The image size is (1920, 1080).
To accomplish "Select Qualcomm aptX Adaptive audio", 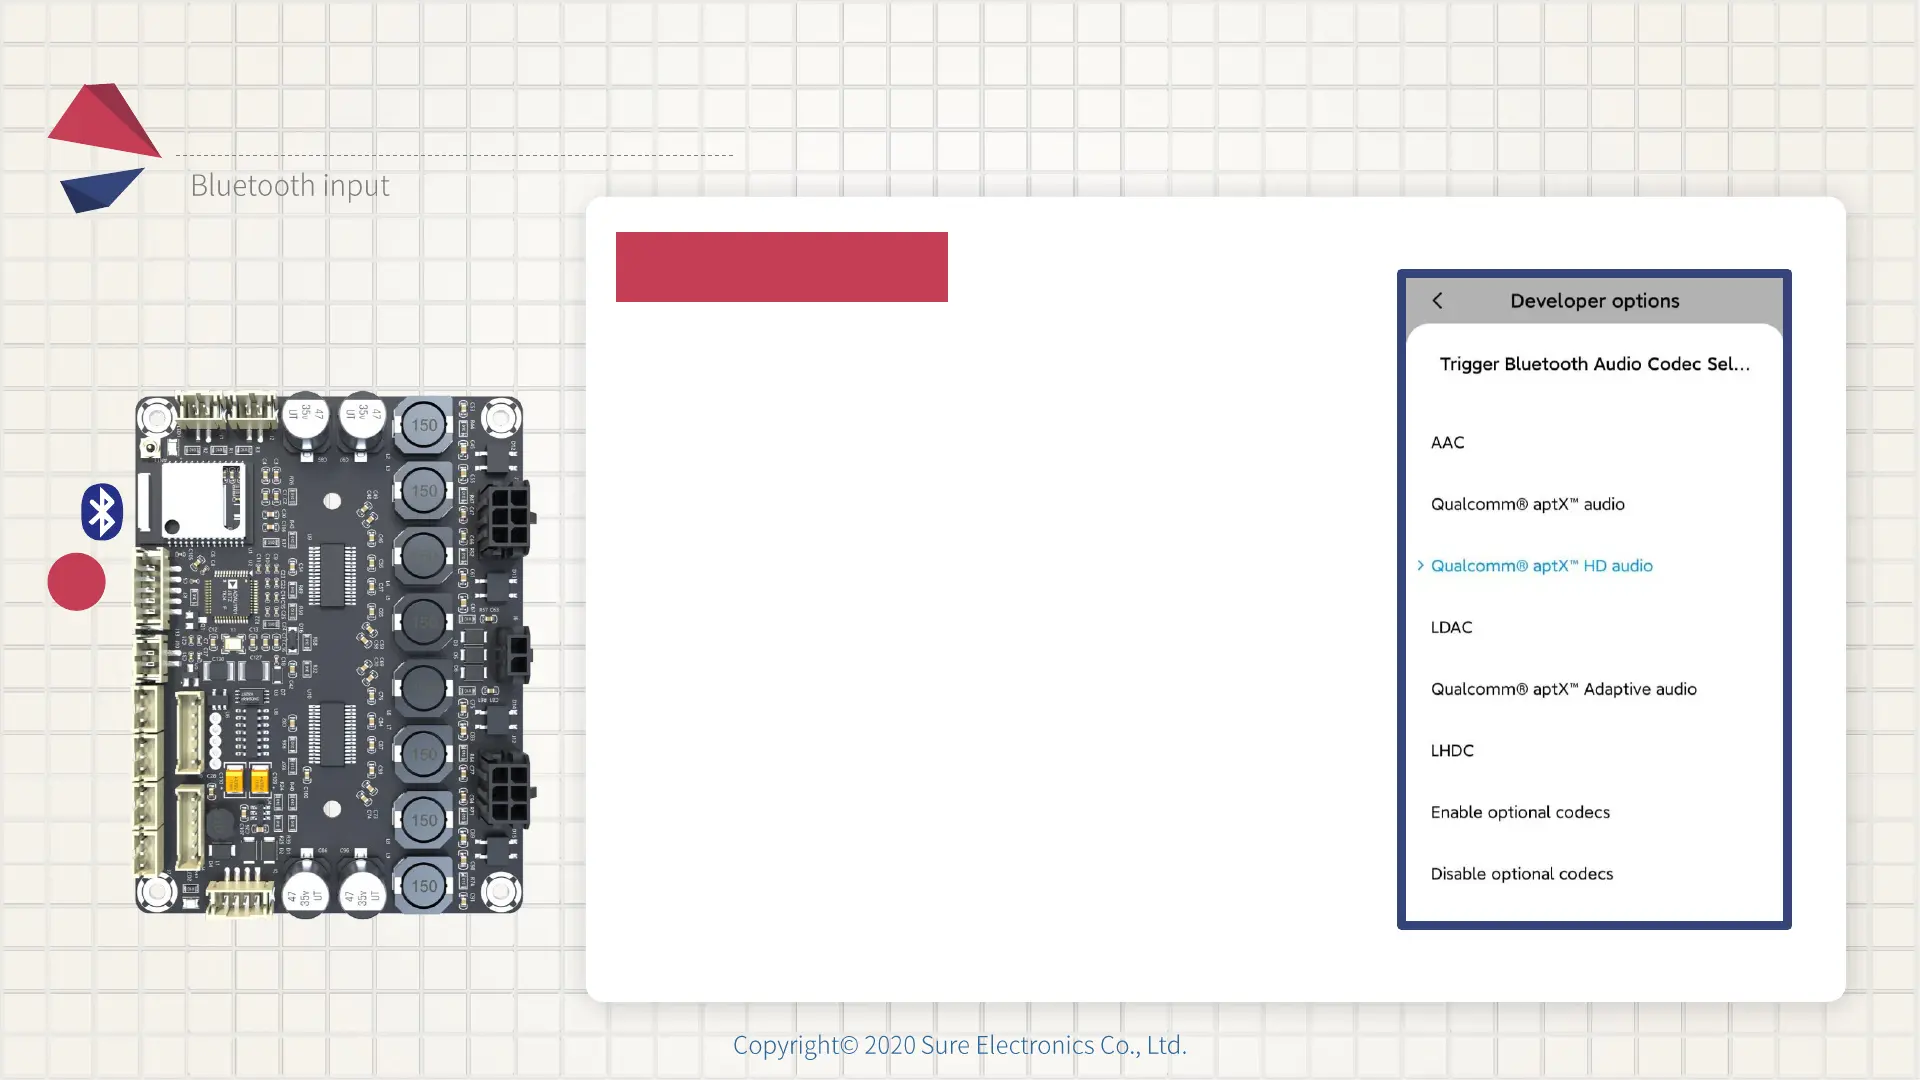I will tap(1563, 690).
